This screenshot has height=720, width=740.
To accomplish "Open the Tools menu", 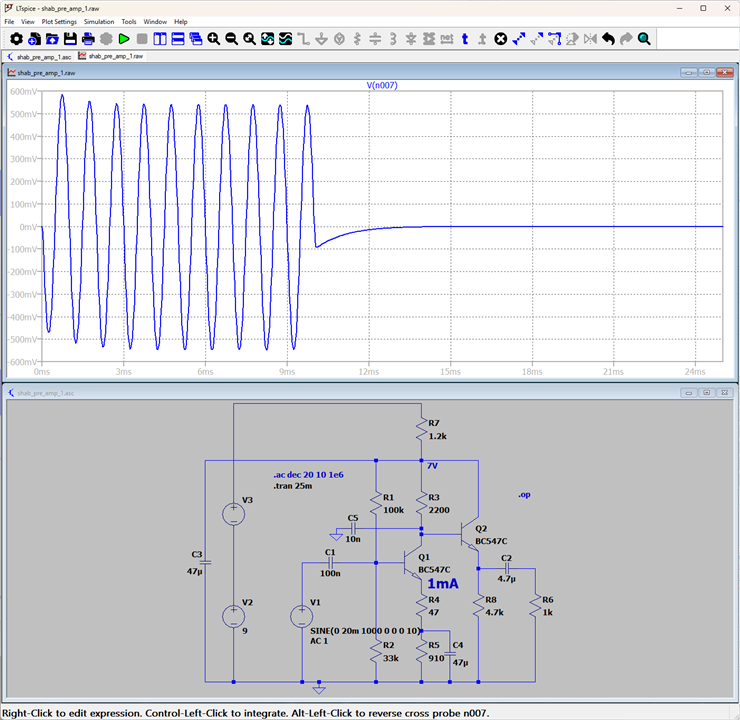I will 128,22.
